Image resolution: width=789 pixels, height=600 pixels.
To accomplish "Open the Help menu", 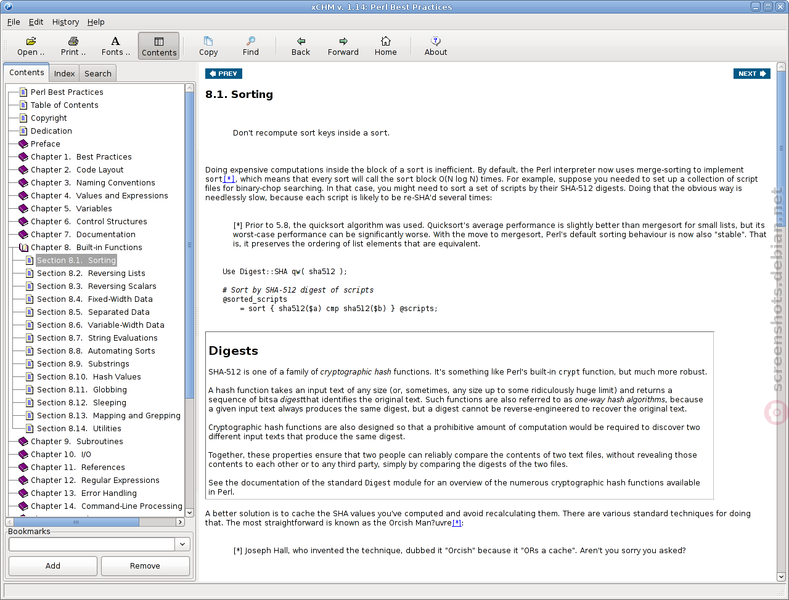I will pyautogui.click(x=96, y=22).
